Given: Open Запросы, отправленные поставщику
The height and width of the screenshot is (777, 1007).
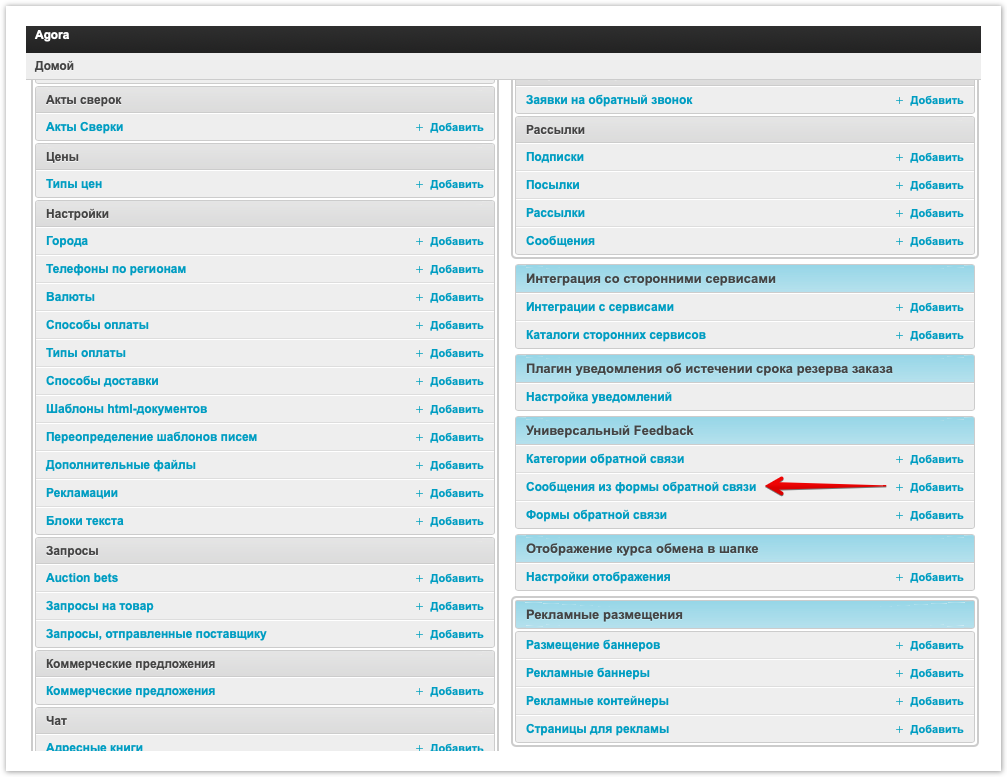Looking at the screenshot, I should [156, 634].
